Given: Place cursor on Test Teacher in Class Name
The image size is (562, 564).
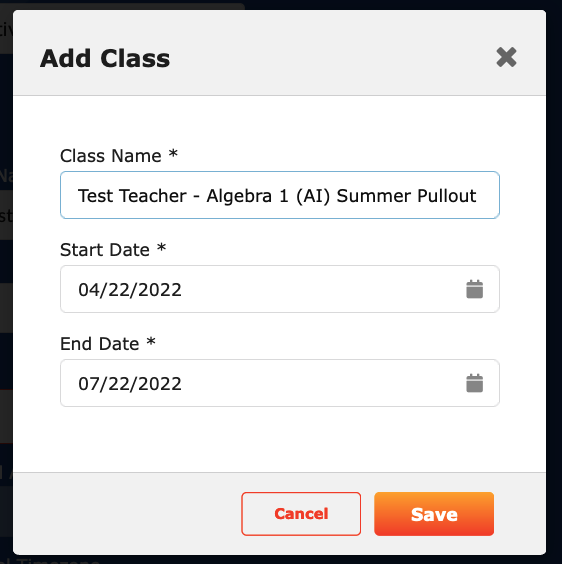Looking at the screenshot, I should 132,196.
